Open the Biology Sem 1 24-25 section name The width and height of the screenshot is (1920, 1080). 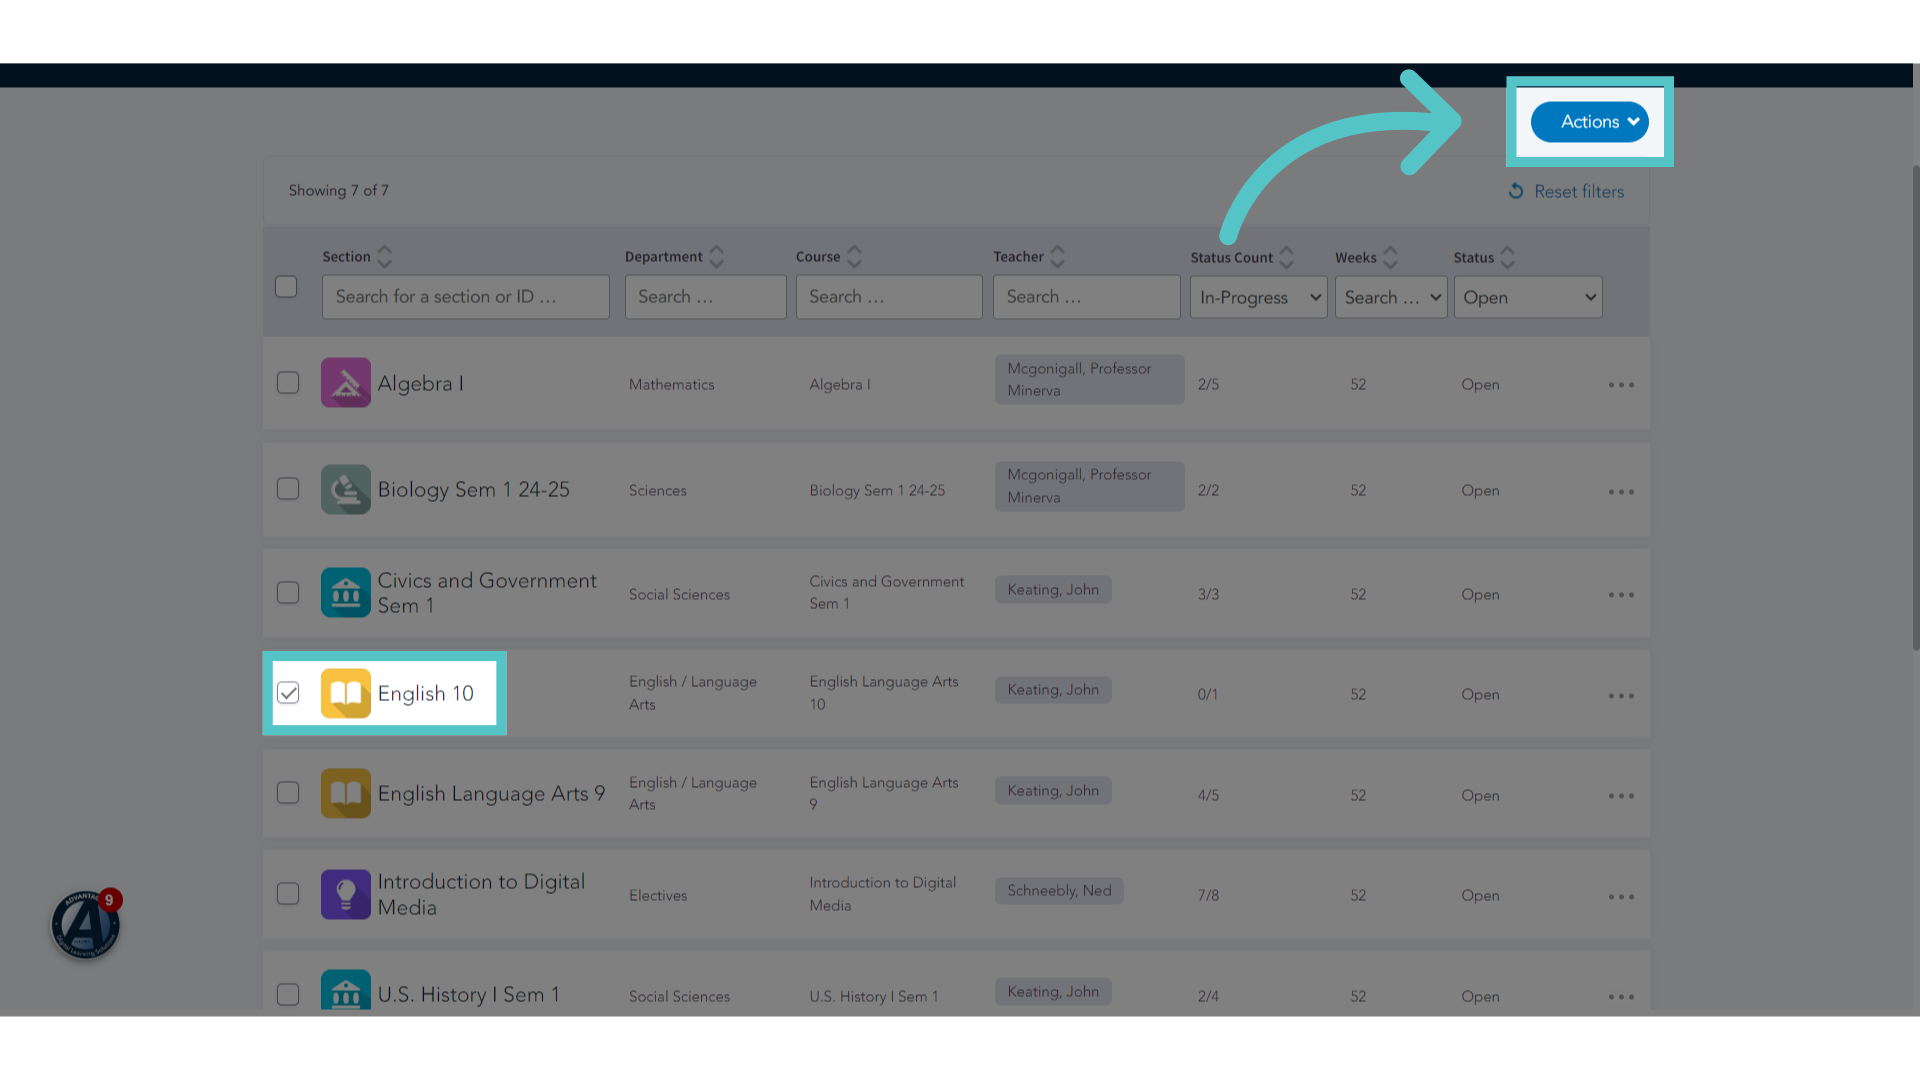[x=473, y=490]
